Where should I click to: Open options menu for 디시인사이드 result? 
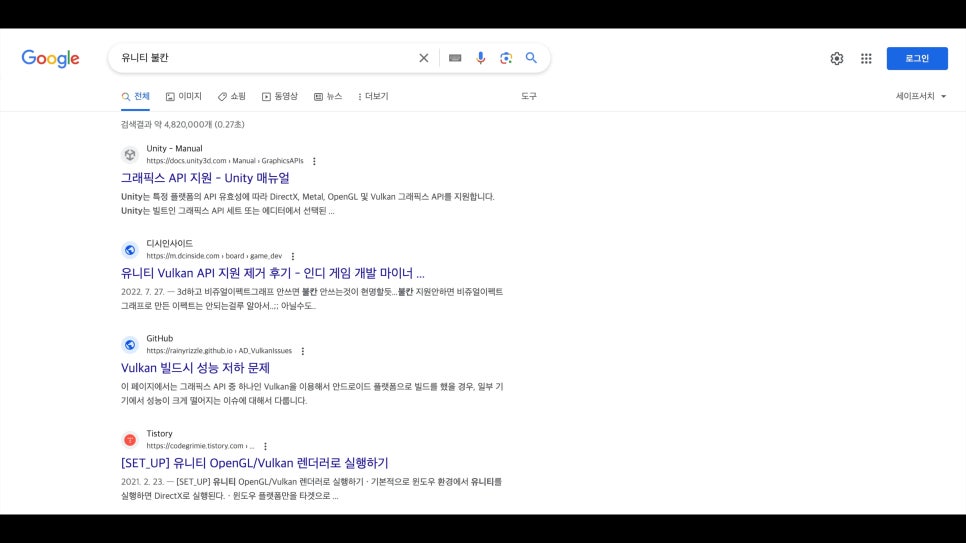[293, 256]
